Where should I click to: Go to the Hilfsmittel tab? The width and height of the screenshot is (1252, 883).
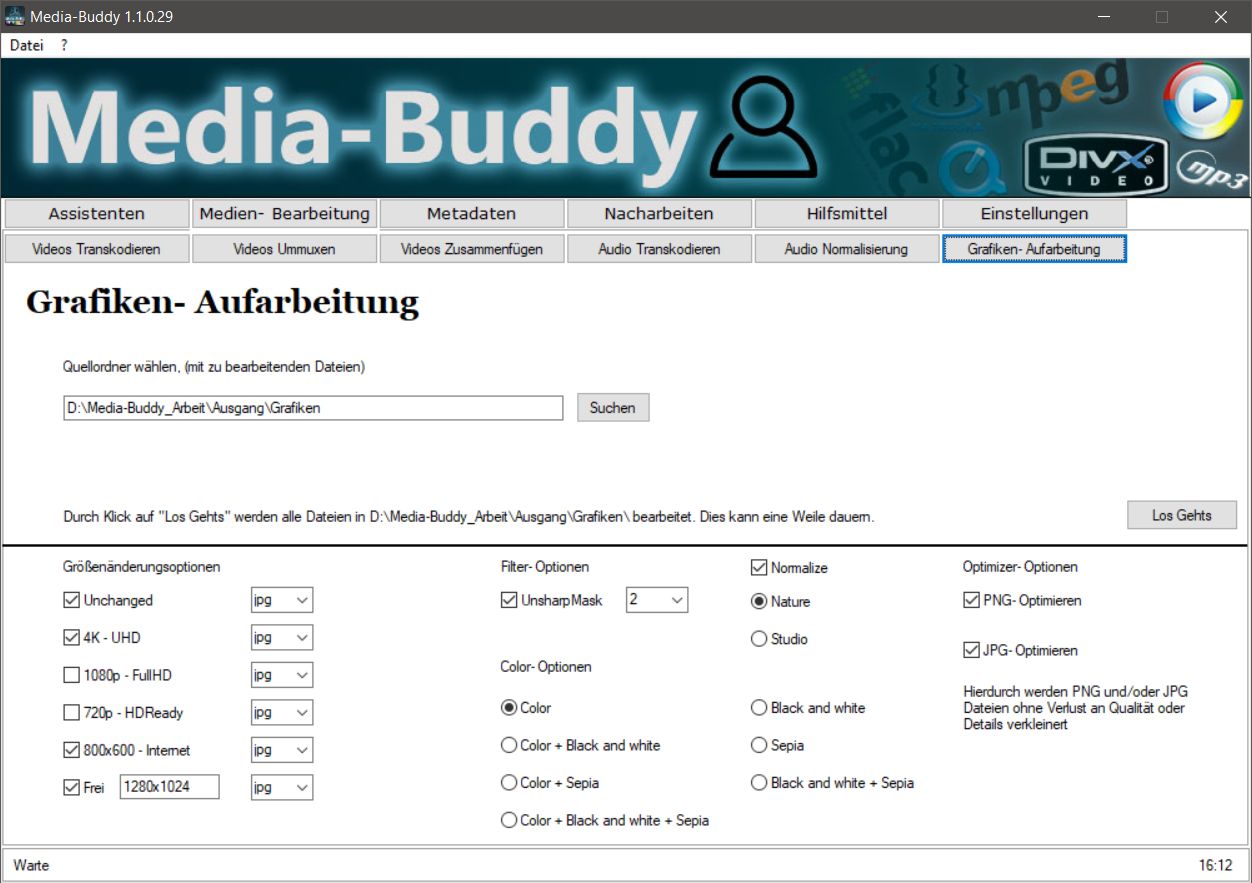pos(847,213)
